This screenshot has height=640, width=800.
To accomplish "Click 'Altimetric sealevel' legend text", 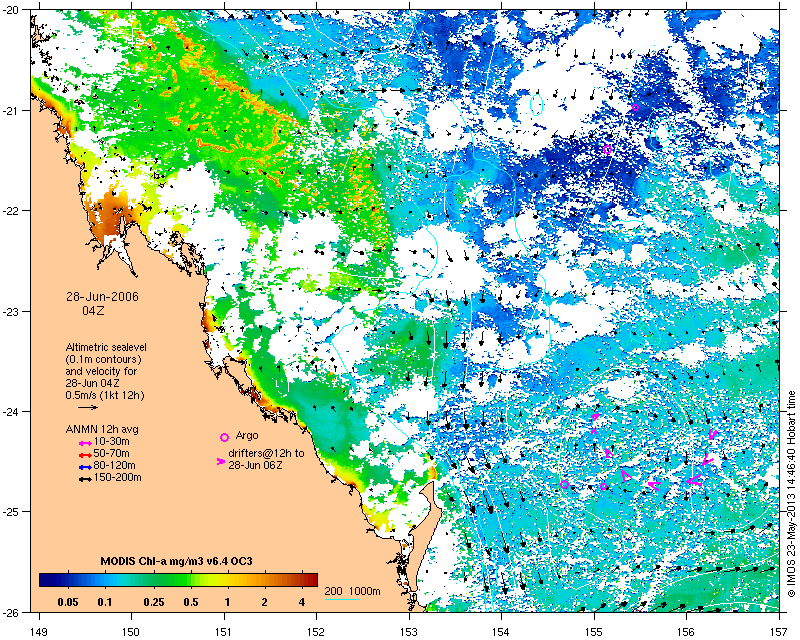I will coord(106,347).
